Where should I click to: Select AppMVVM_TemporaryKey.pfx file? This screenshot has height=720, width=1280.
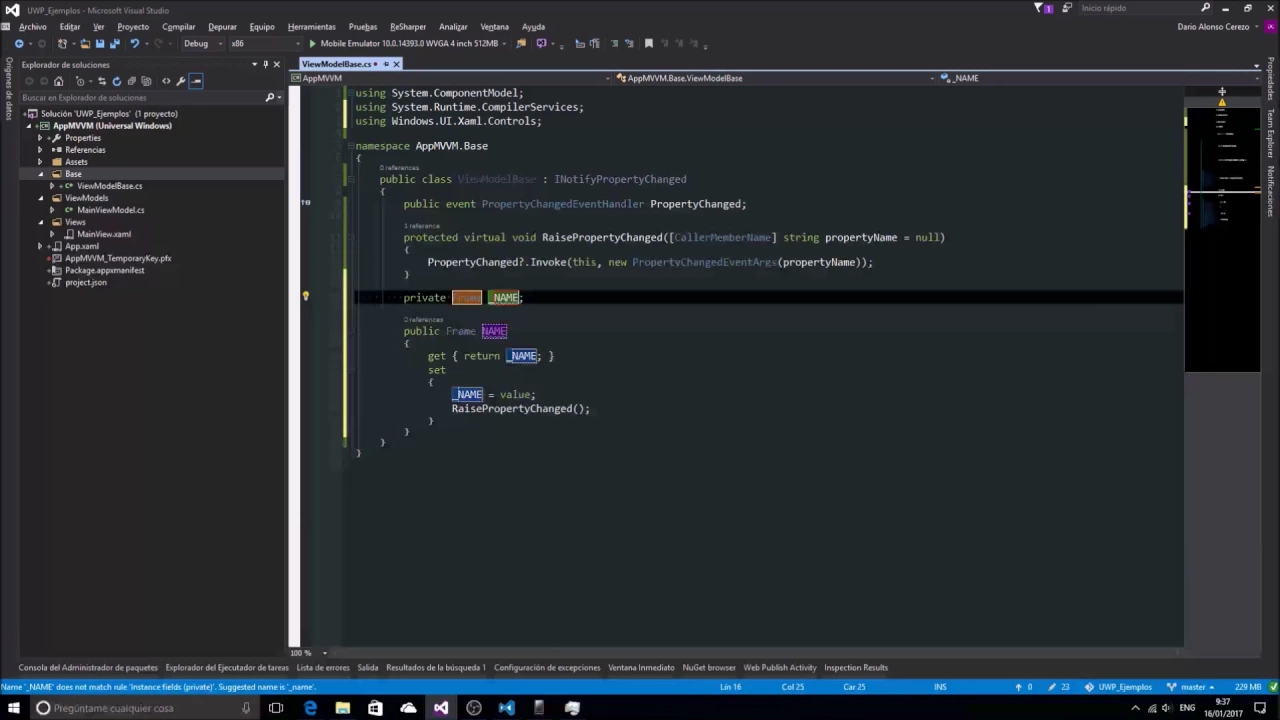(118, 258)
